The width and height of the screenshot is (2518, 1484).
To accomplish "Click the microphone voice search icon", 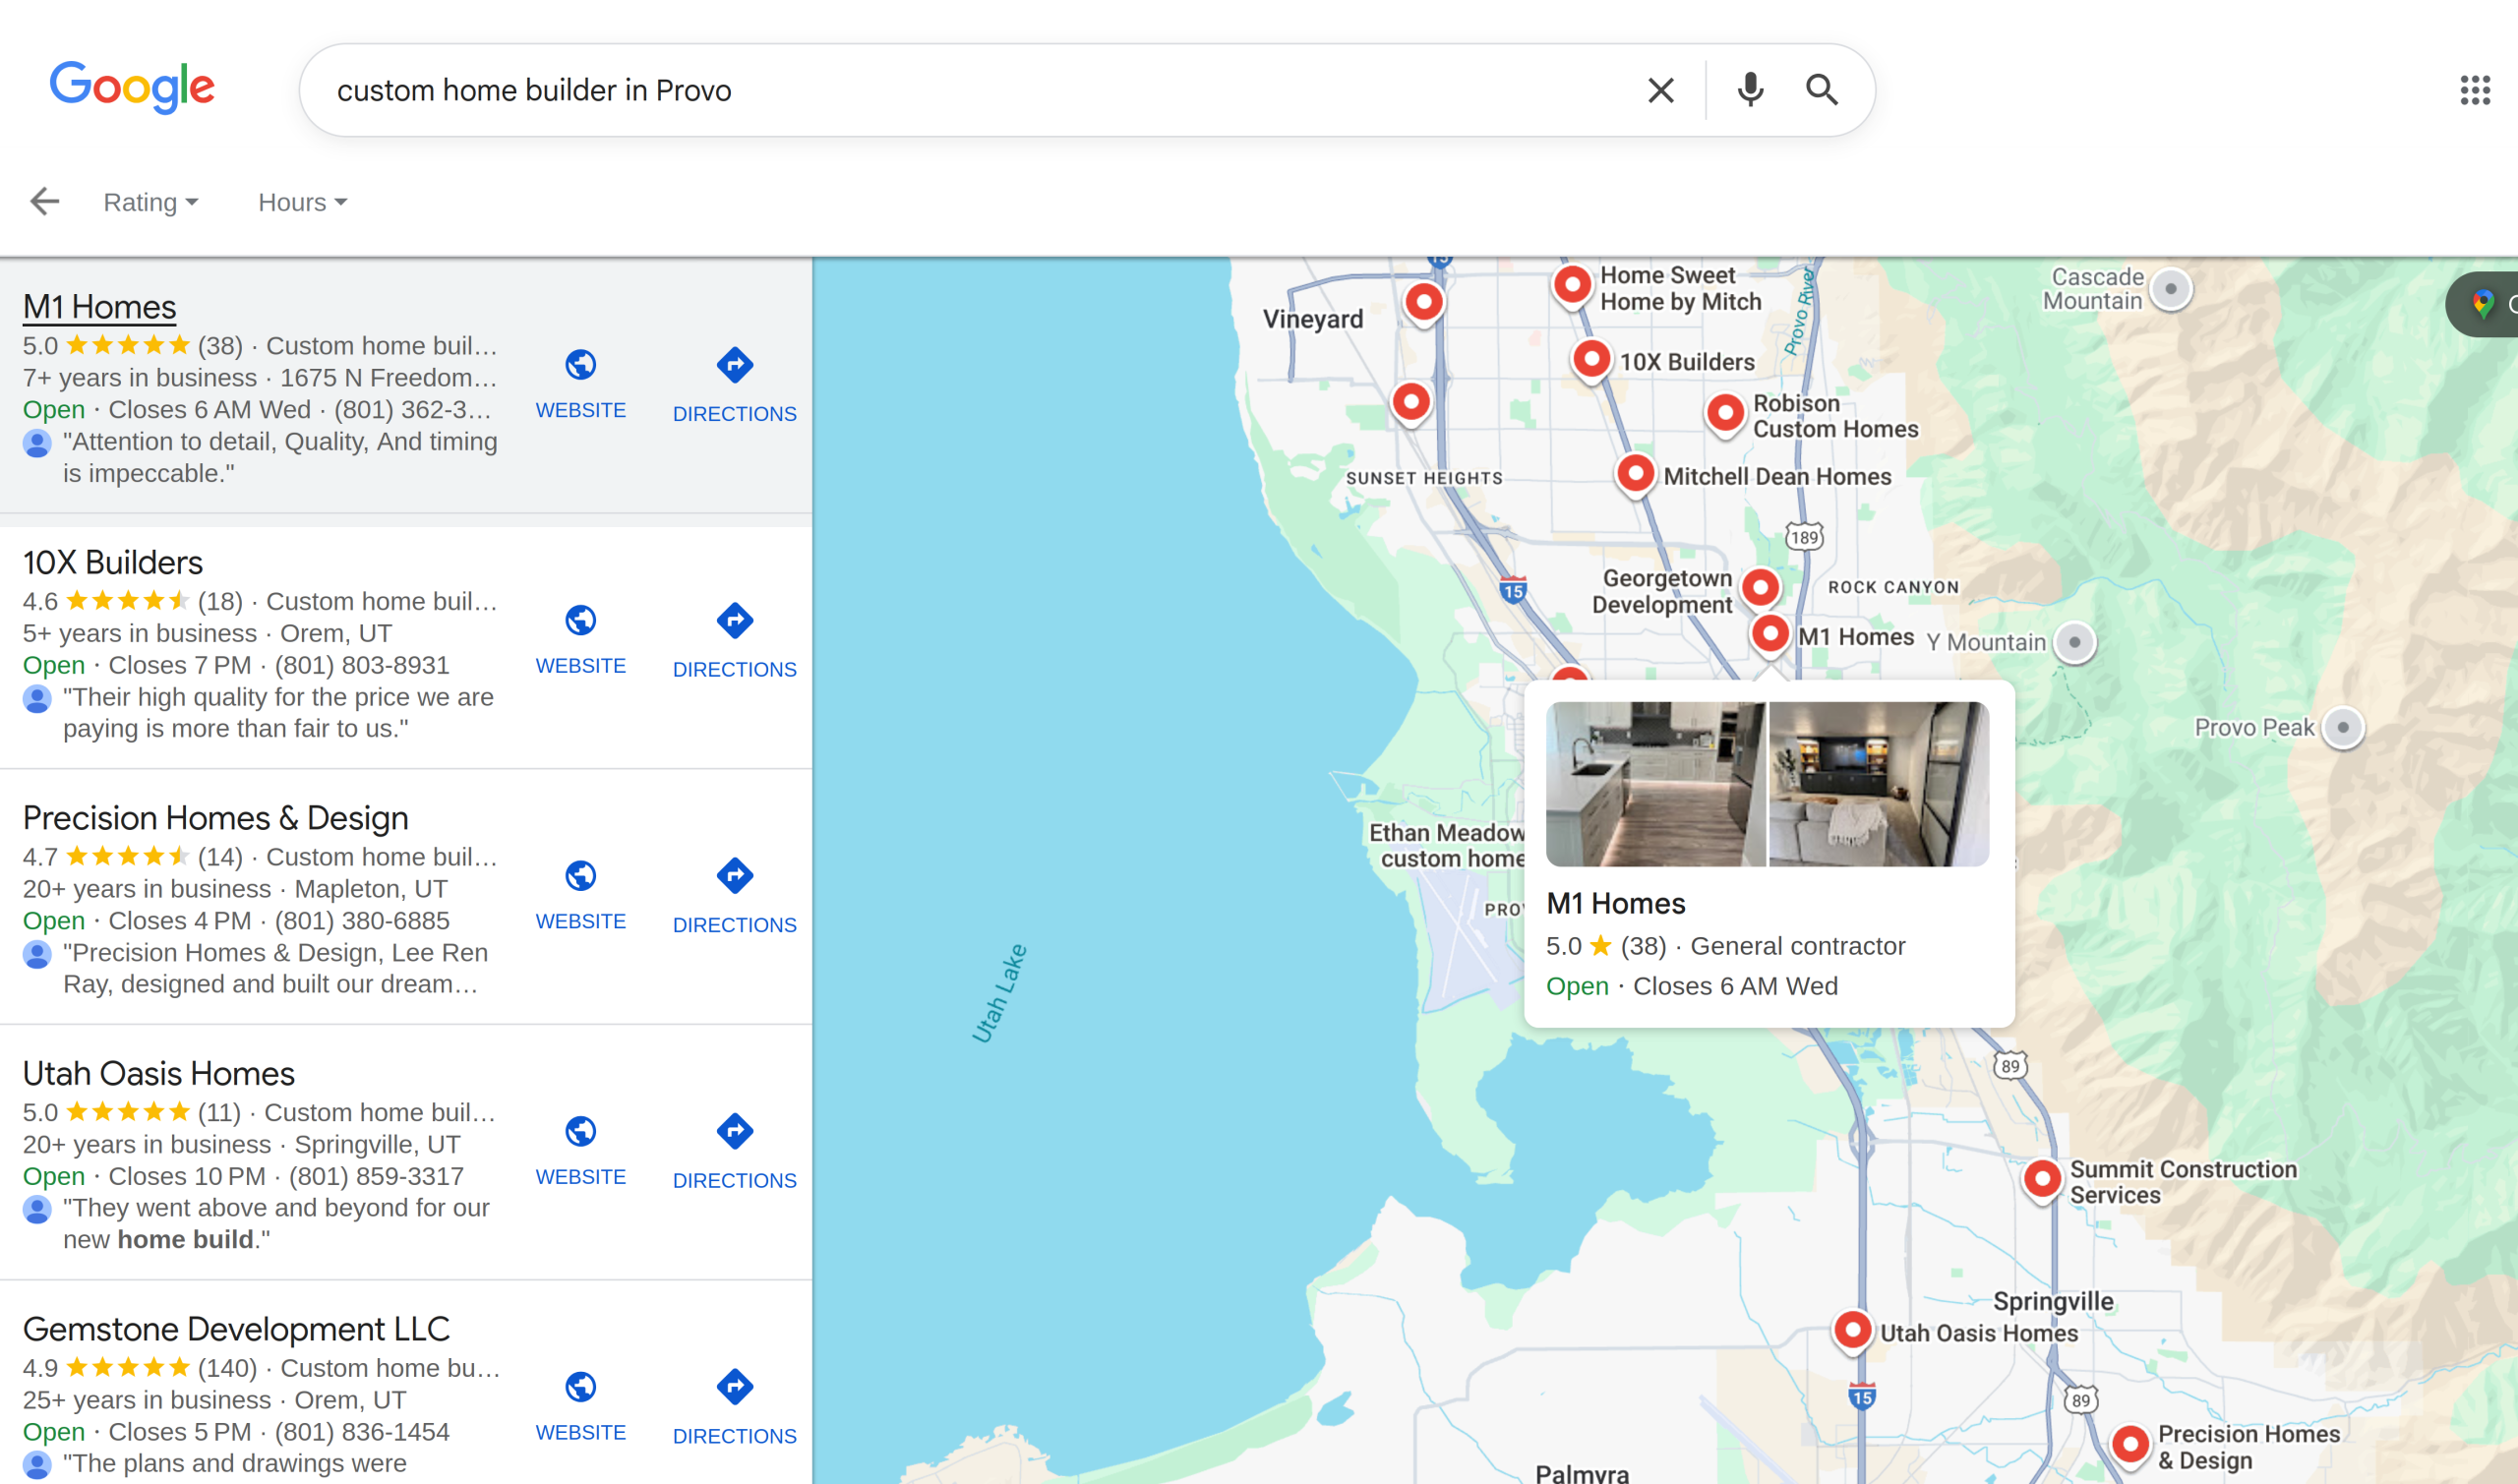I will pyautogui.click(x=1750, y=90).
